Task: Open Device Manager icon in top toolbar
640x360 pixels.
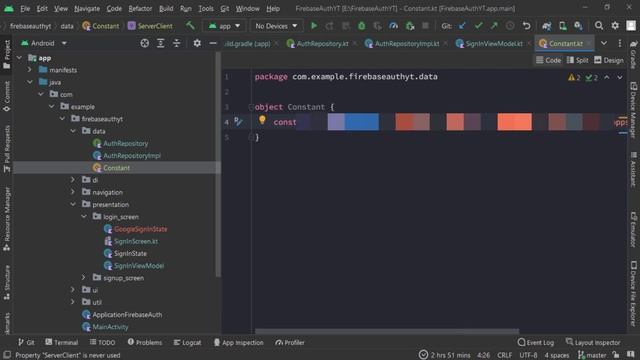Action: coord(562,26)
